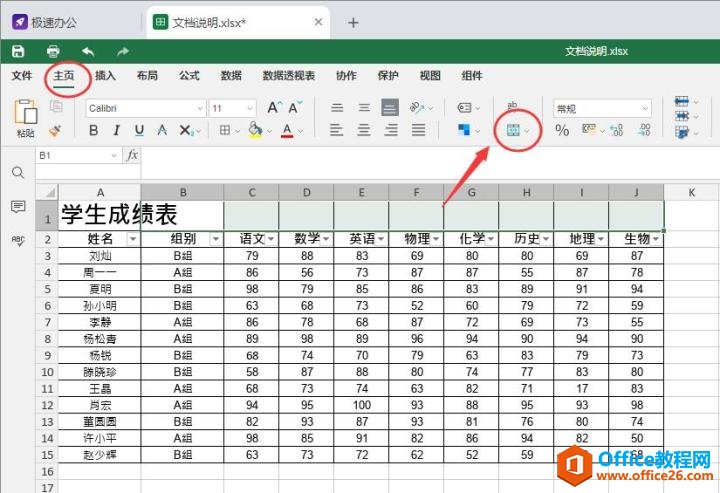720x493 pixels.
Task: Switch to the 布局 tab
Action: (147, 75)
